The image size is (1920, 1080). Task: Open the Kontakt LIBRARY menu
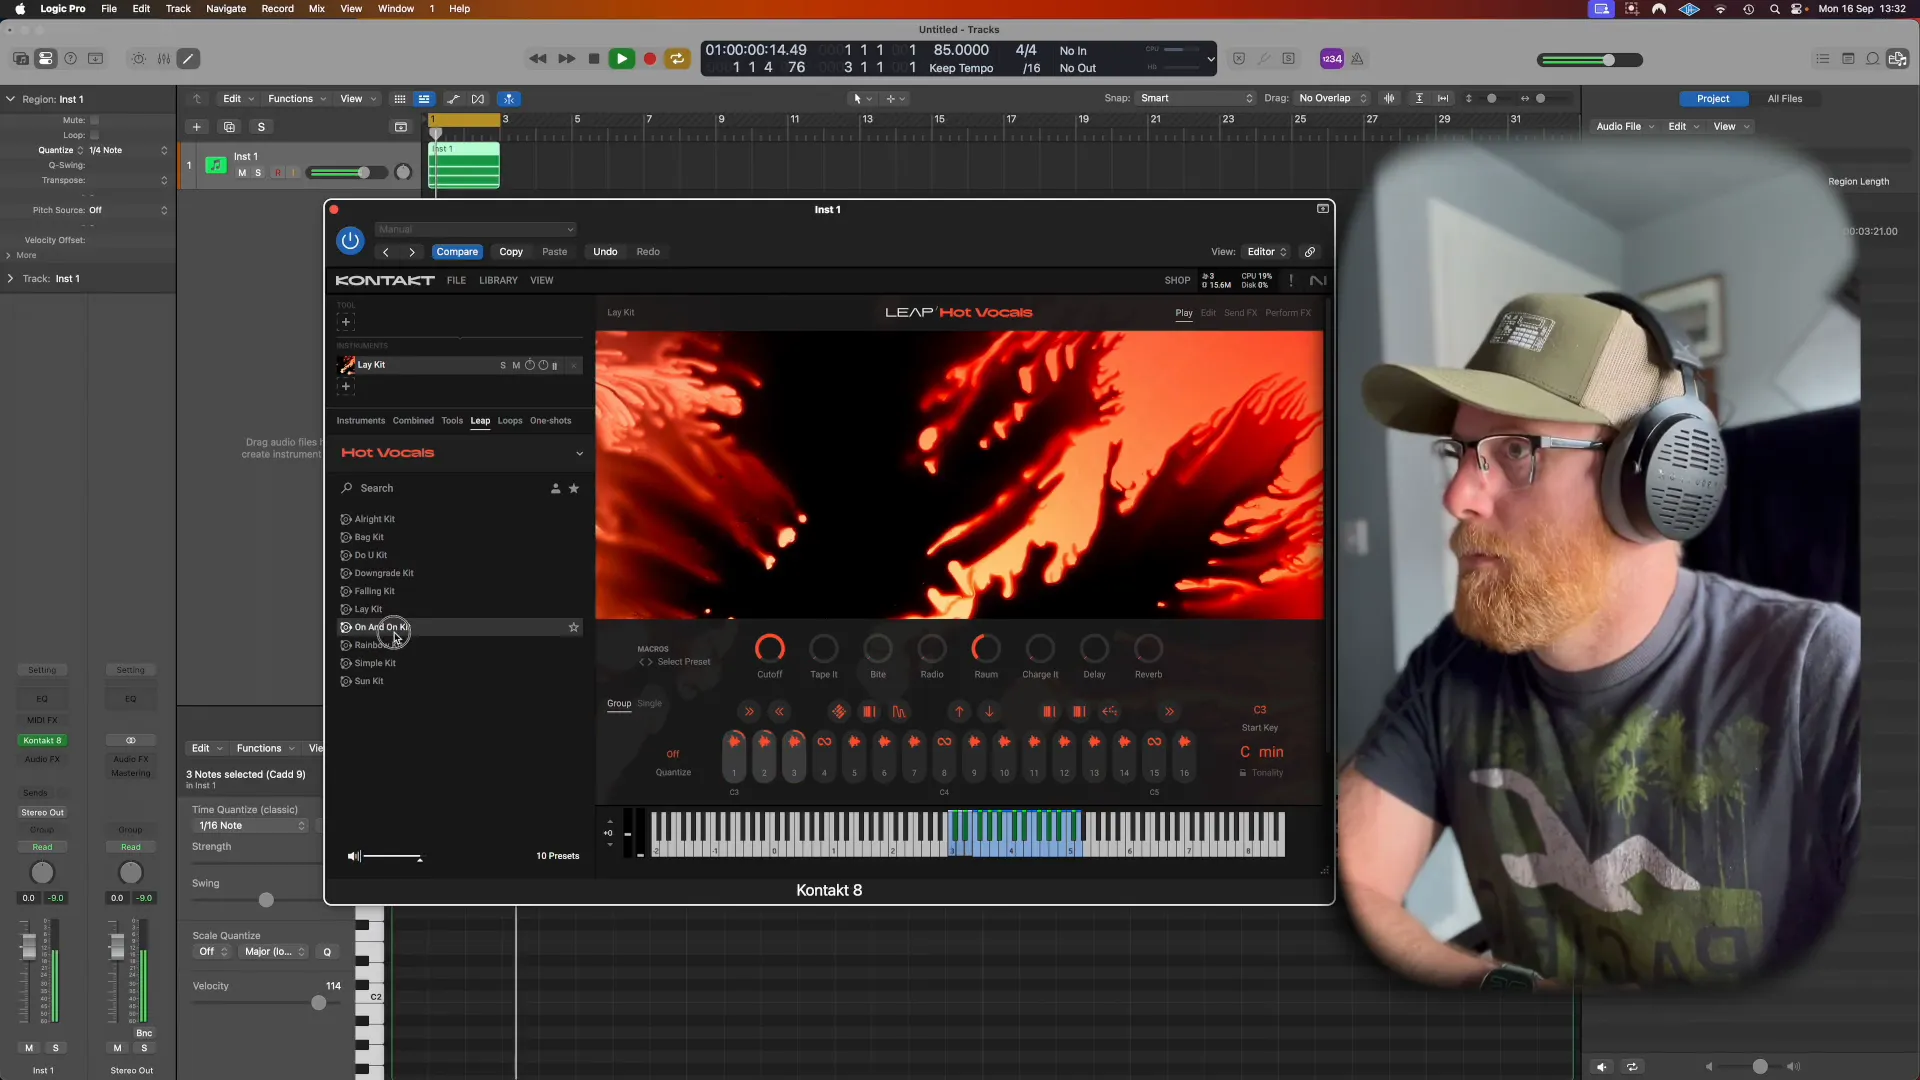pos(498,281)
